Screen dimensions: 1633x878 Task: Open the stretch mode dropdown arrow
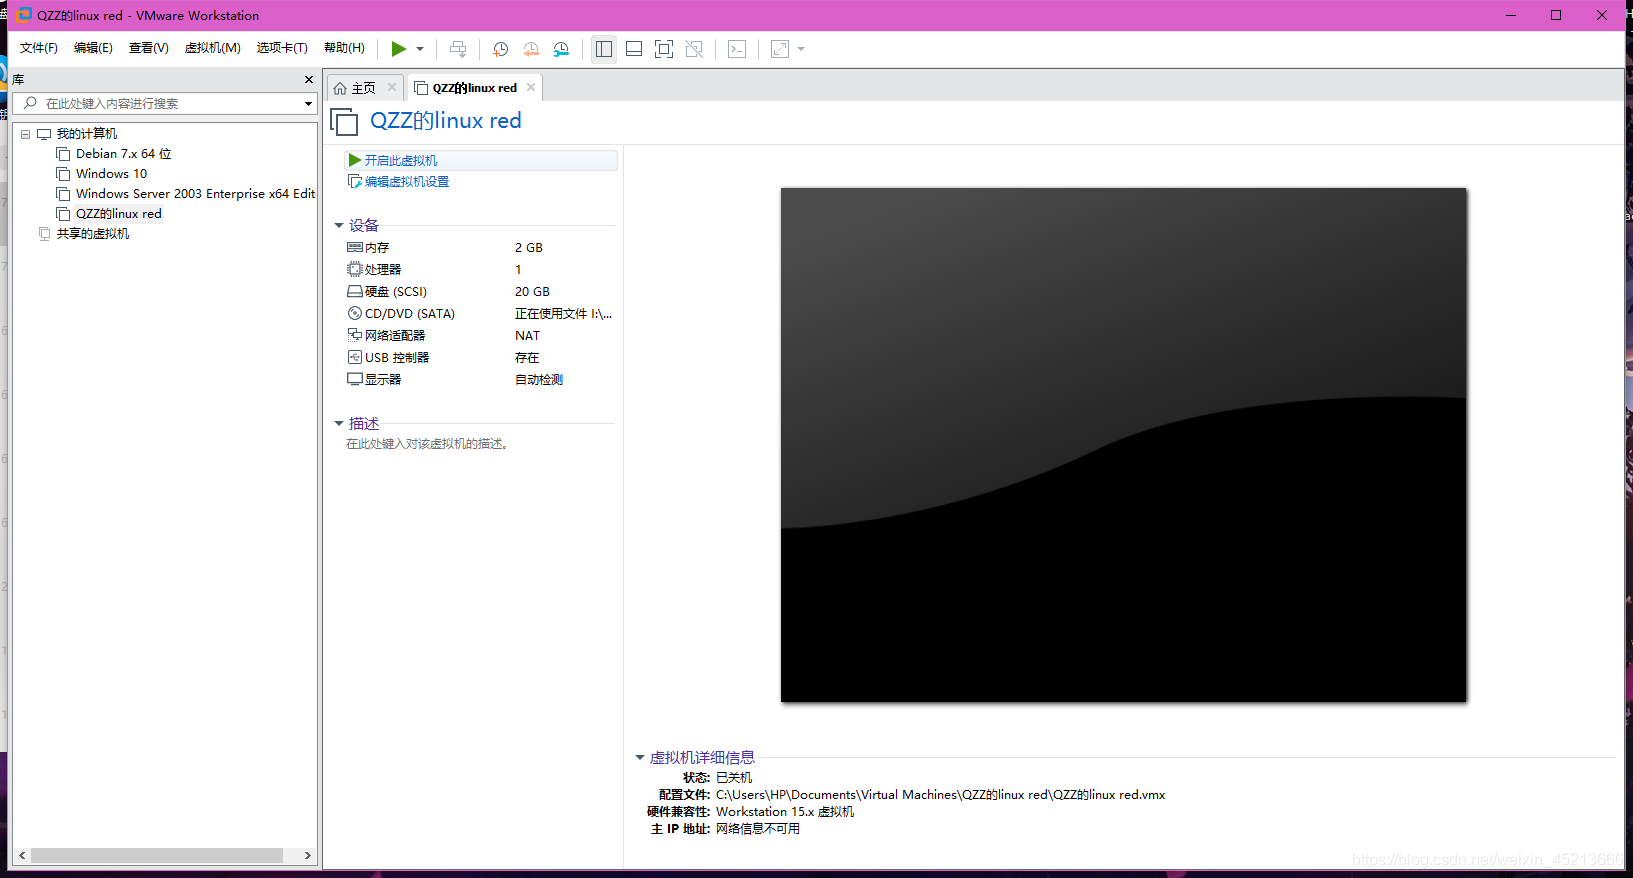801,49
